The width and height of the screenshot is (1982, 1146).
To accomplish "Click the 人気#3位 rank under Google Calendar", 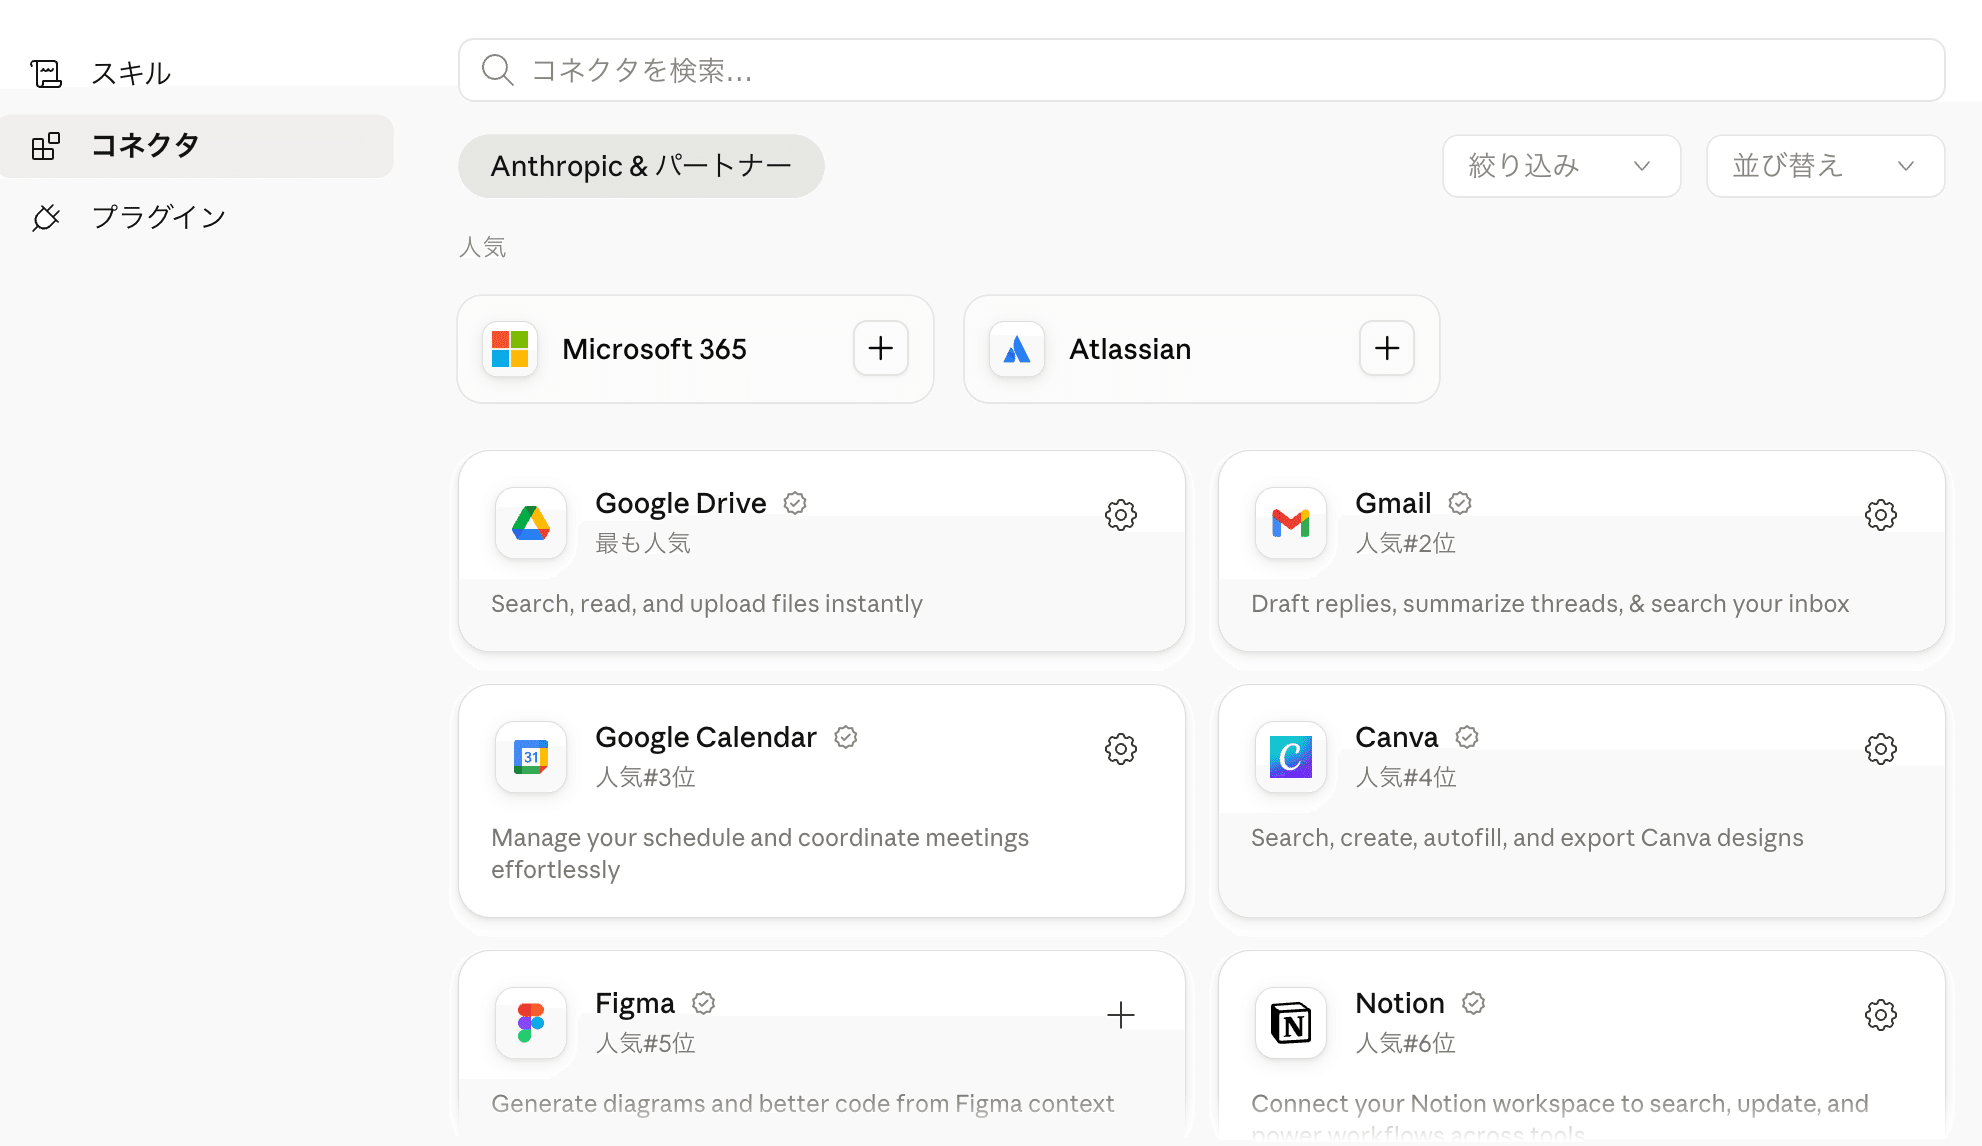I will coord(646,777).
